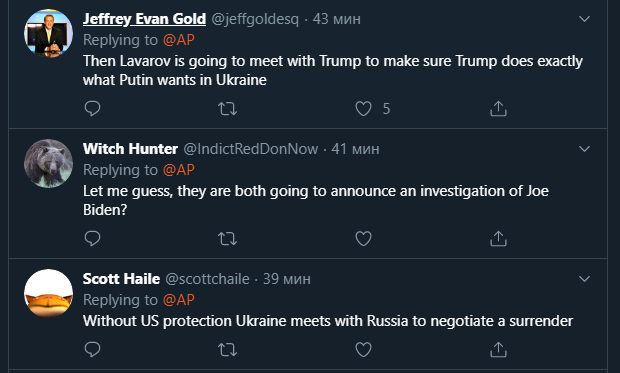This screenshot has height=373, width=620.
Task: Like Witch Hunter's tweet
Action: click(363, 239)
